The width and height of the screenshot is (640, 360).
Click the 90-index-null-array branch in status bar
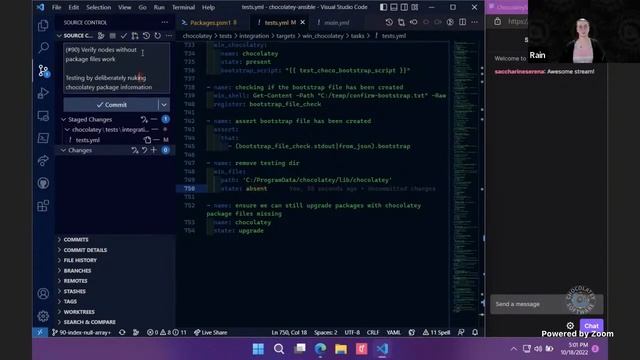[81, 332]
